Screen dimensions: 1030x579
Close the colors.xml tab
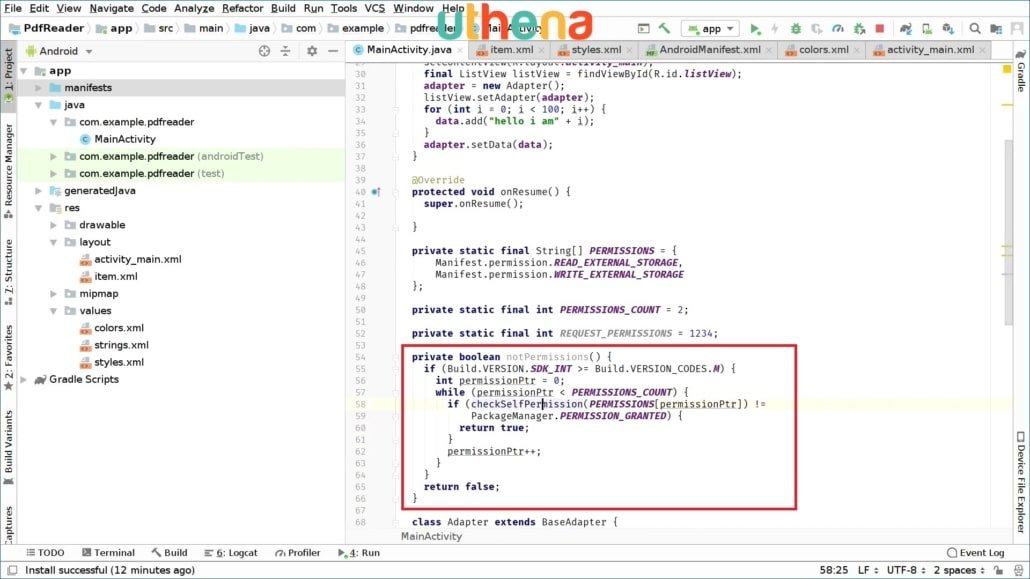[x=857, y=51]
